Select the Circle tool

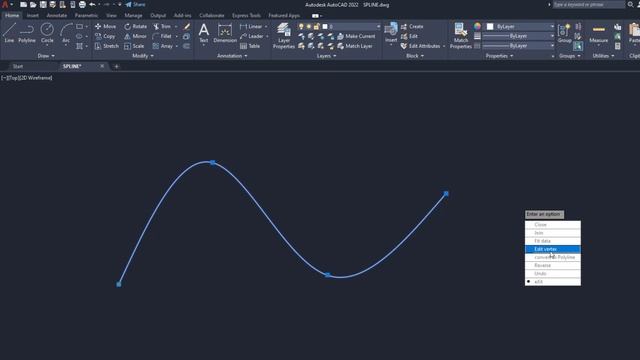pyautogui.click(x=47, y=33)
